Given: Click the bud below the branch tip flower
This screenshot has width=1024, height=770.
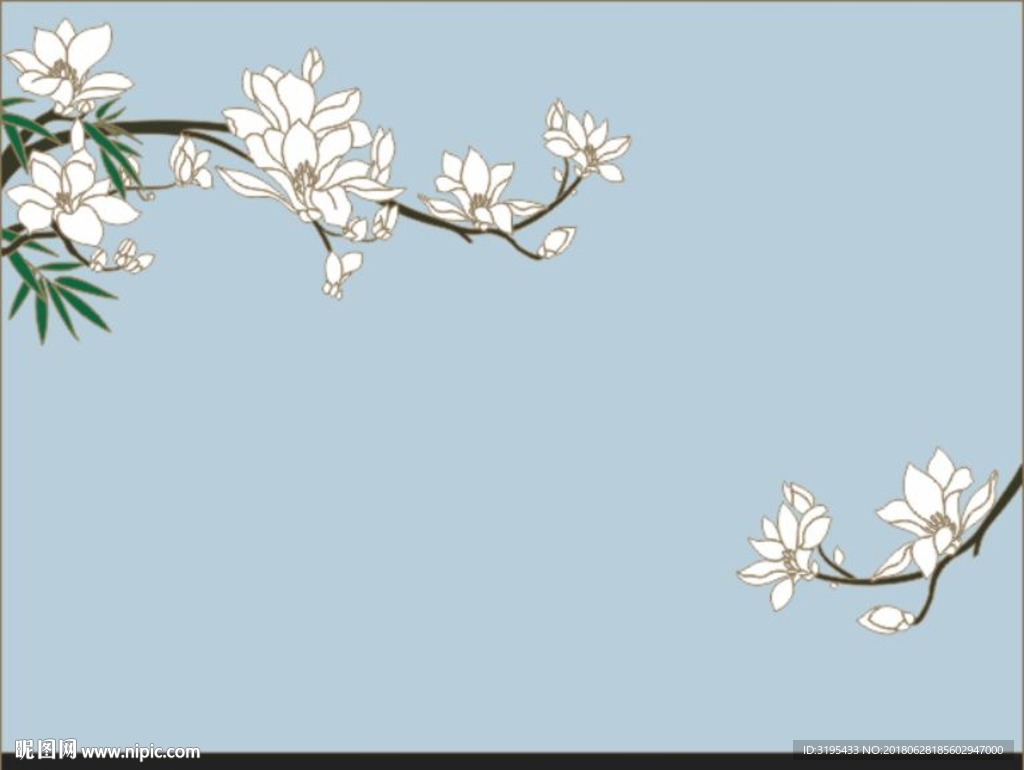Looking at the screenshot, I should point(556,242).
